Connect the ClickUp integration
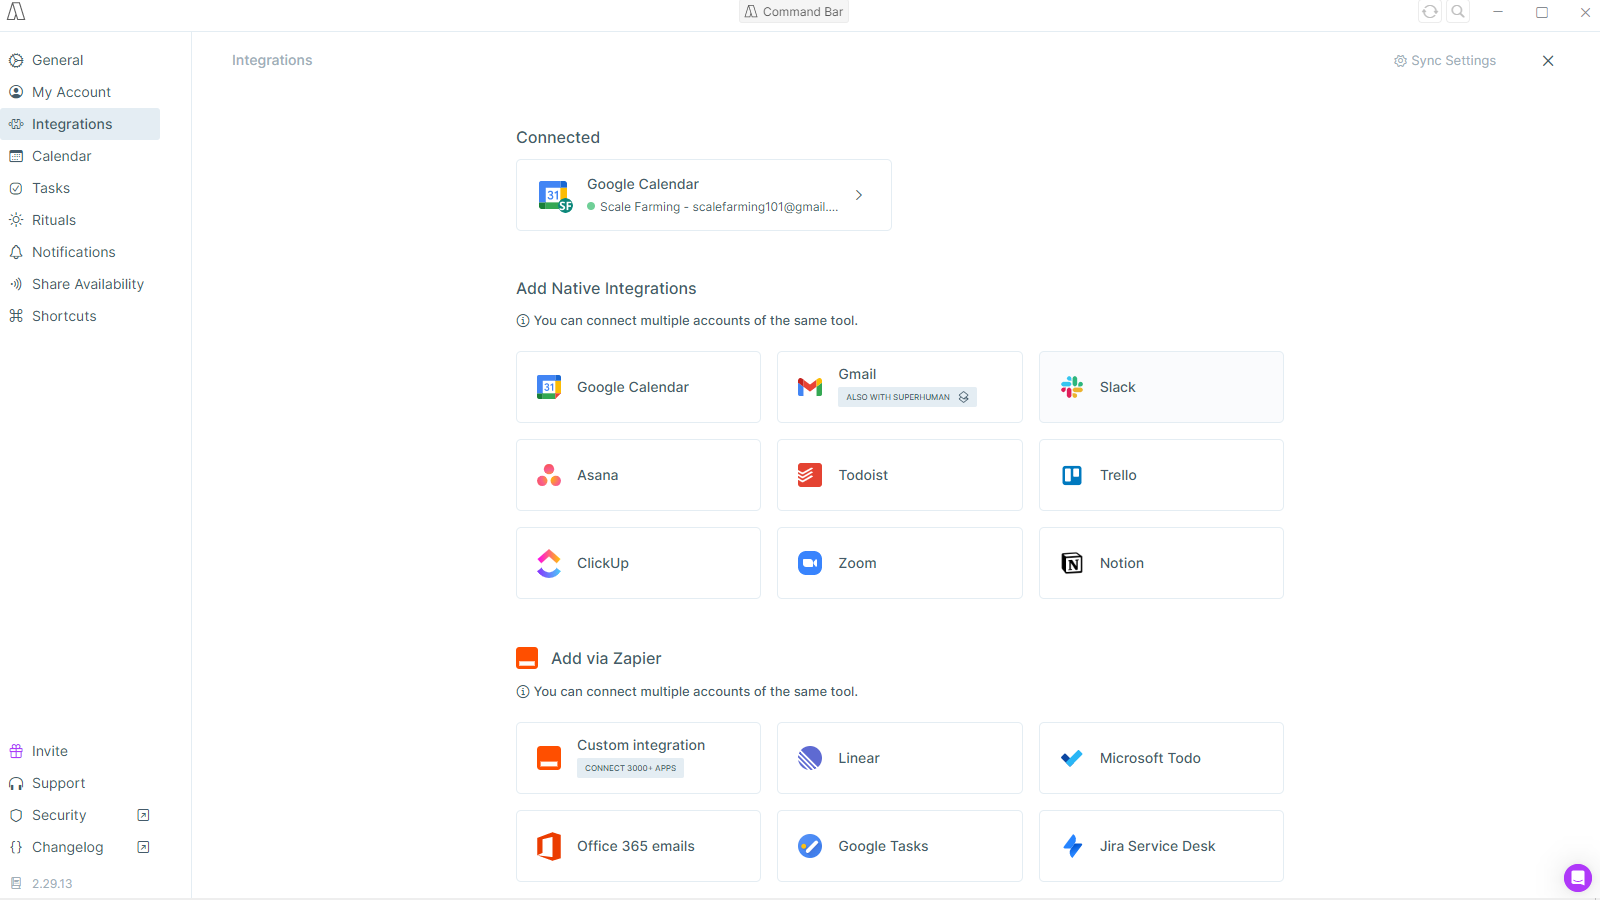The width and height of the screenshot is (1600, 900). click(x=638, y=563)
